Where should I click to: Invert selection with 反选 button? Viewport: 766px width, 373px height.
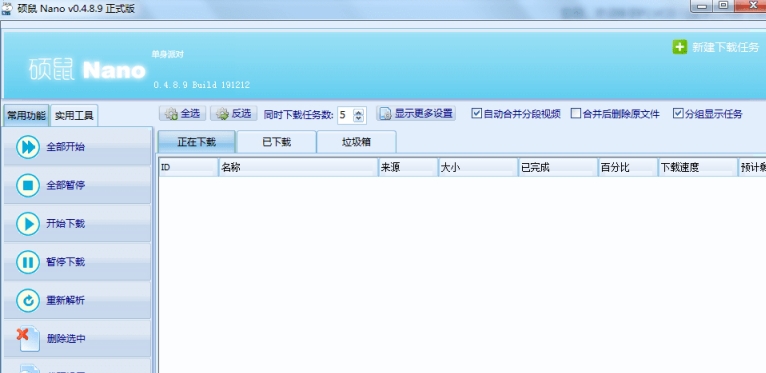coord(234,114)
